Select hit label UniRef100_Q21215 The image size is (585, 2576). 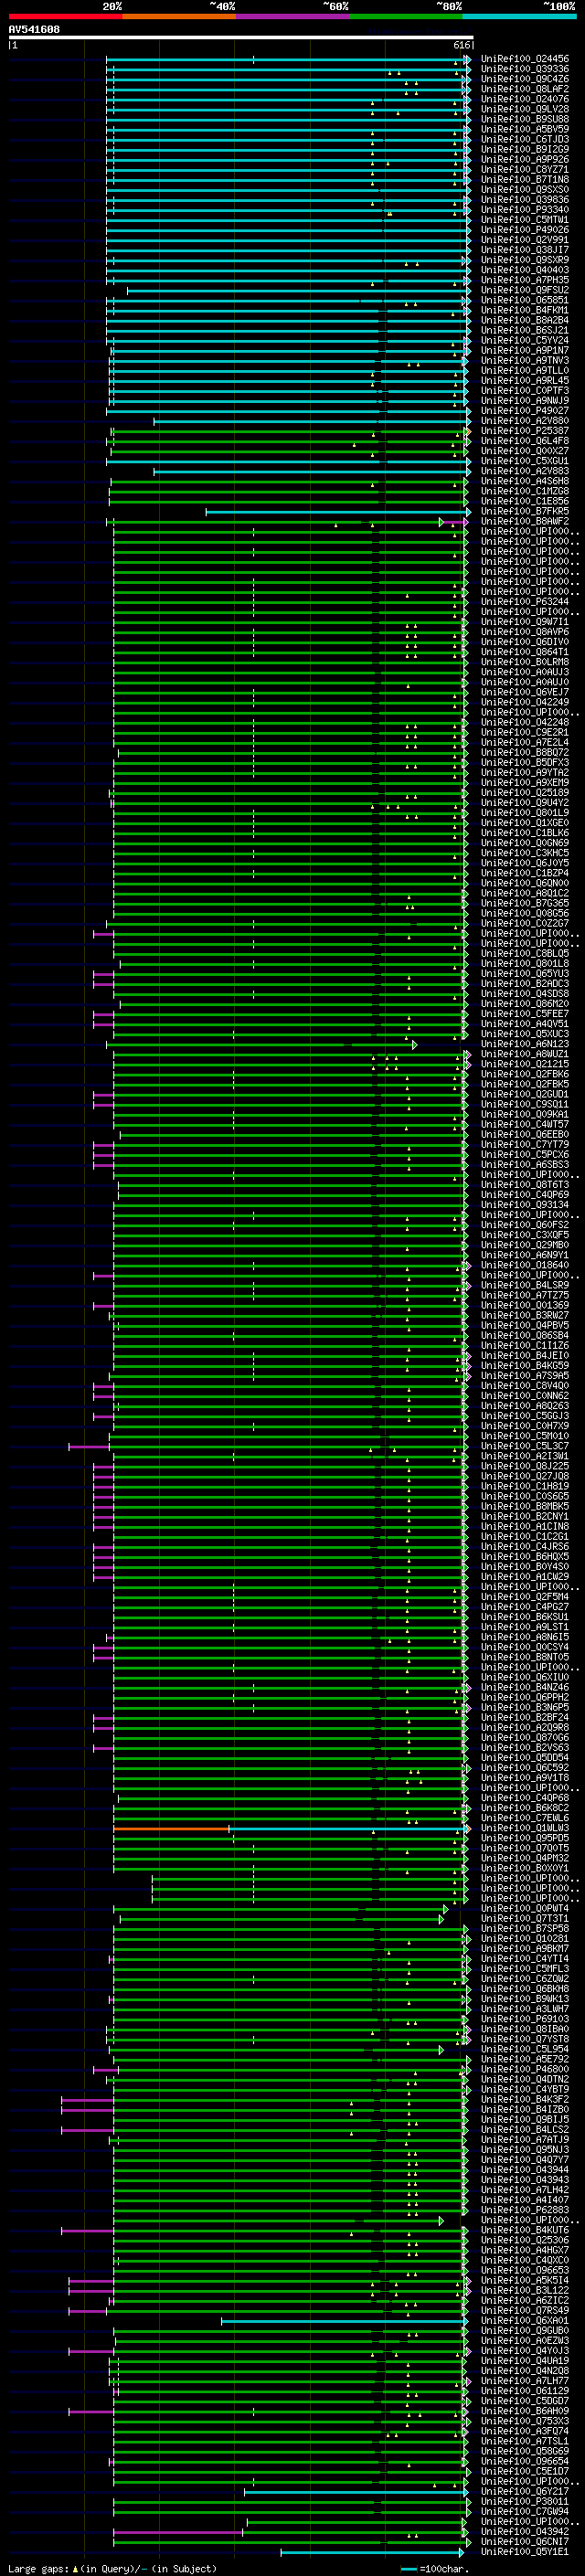(525, 1064)
